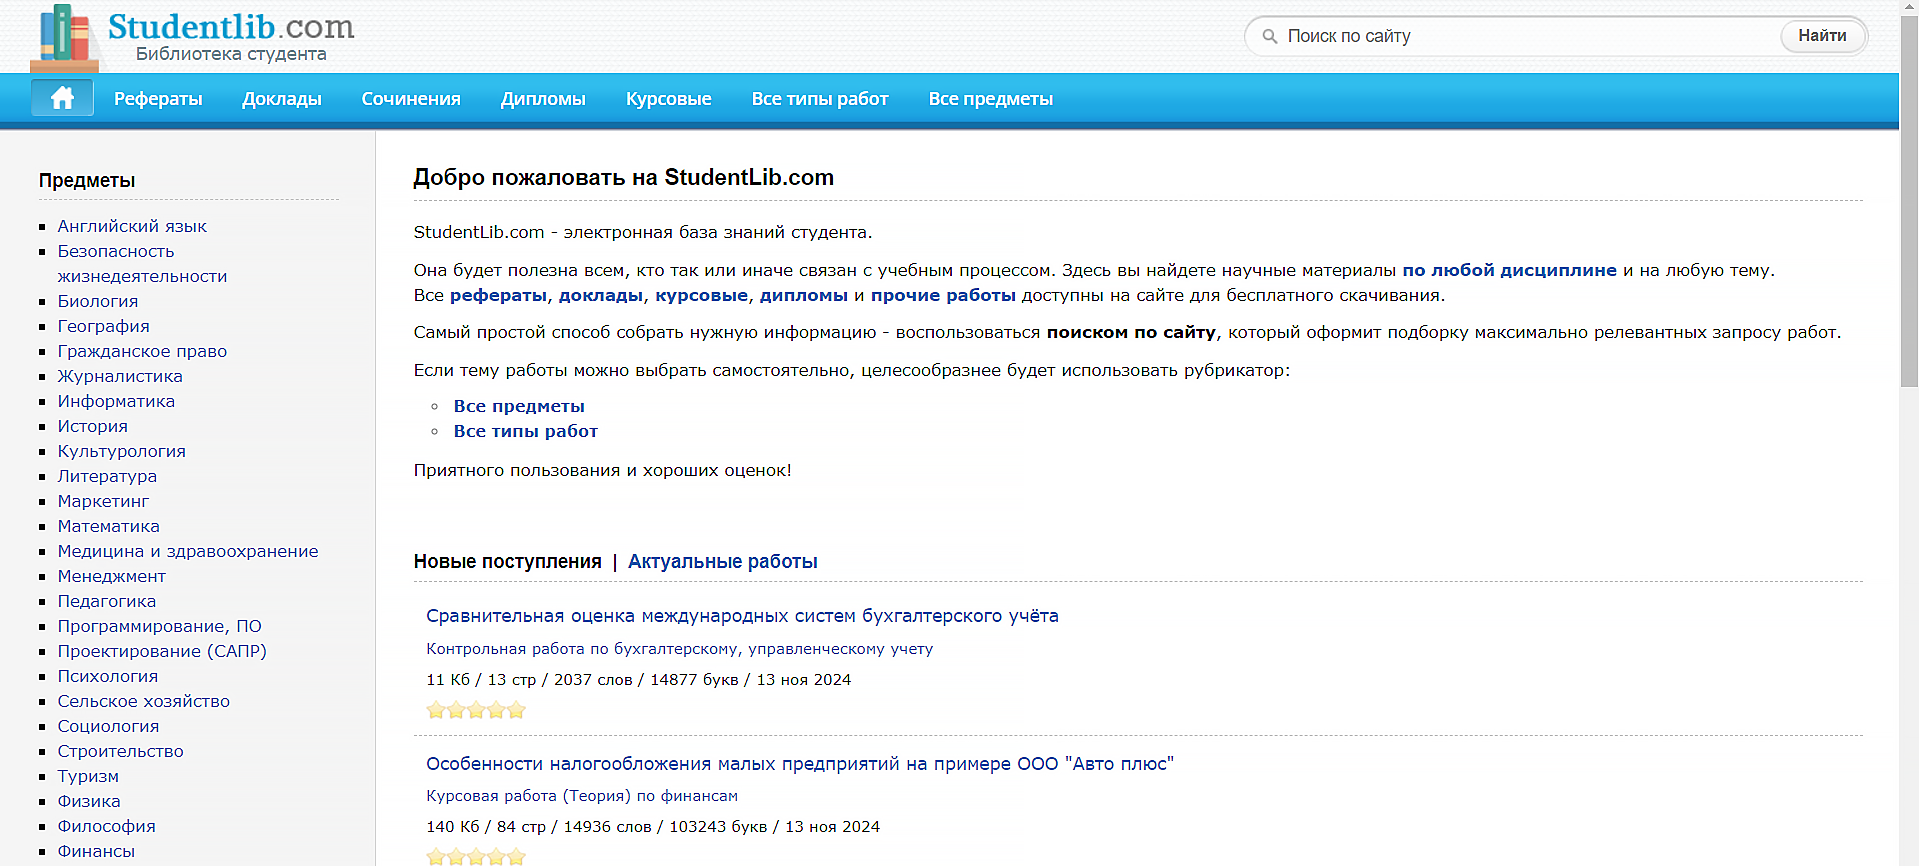Open Маркетинг subject link
Screen dimensions: 1919x866
point(103,501)
